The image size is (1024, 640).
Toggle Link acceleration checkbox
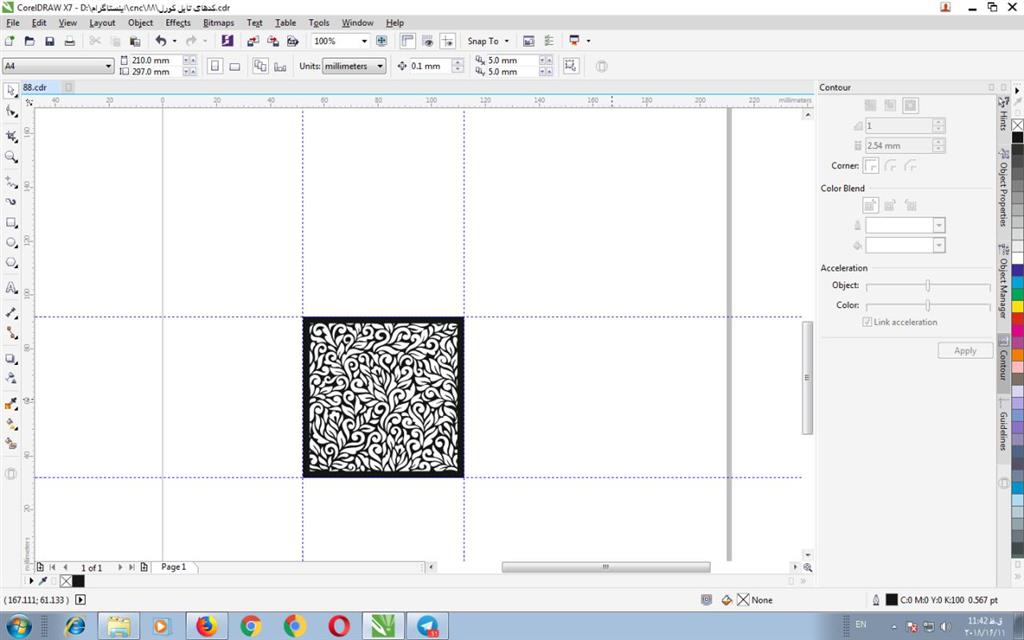(x=867, y=322)
